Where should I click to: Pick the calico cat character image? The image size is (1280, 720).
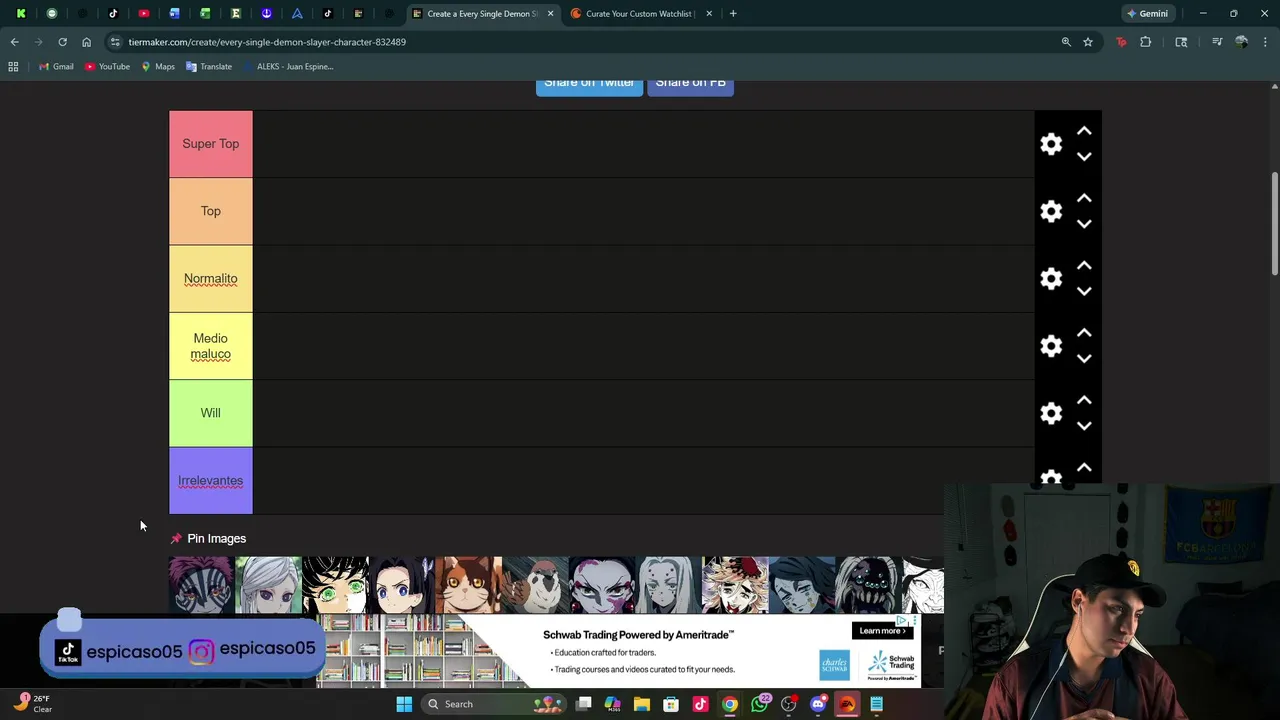(468, 585)
